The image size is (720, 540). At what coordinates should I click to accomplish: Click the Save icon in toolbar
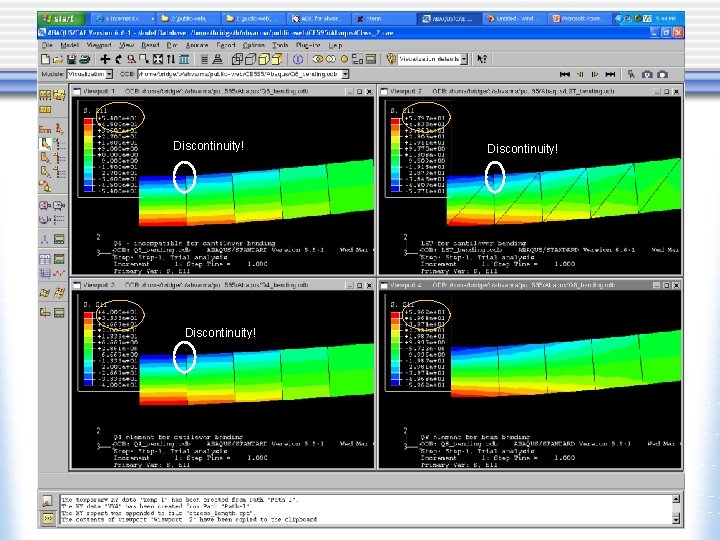[73, 59]
